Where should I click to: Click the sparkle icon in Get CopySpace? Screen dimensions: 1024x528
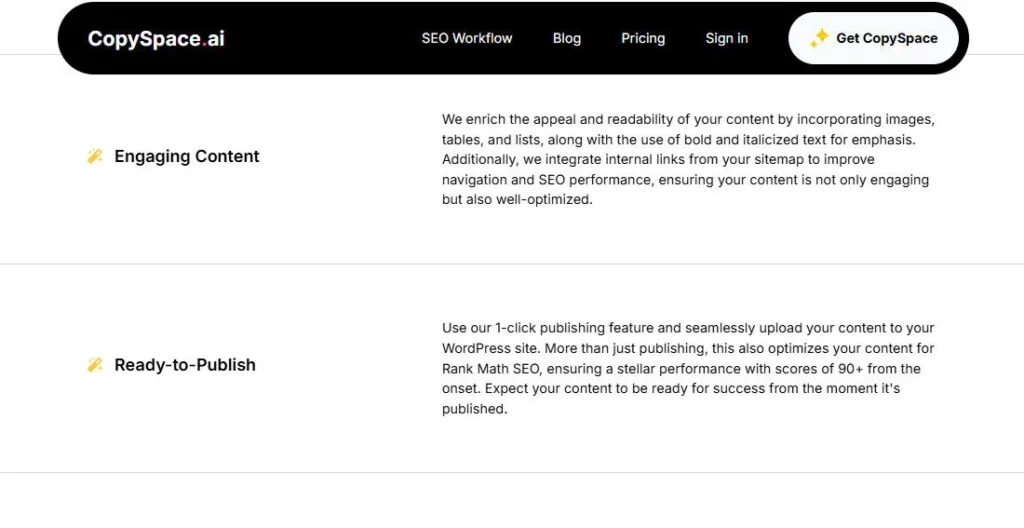point(819,38)
